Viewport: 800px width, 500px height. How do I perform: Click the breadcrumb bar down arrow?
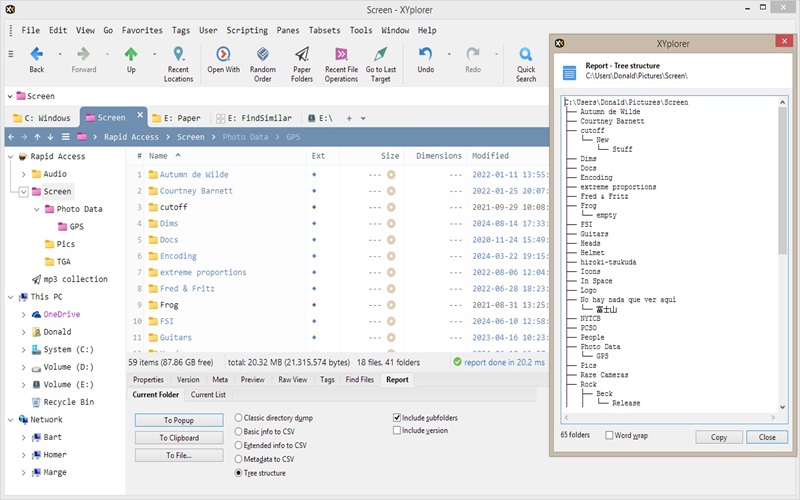pos(50,137)
